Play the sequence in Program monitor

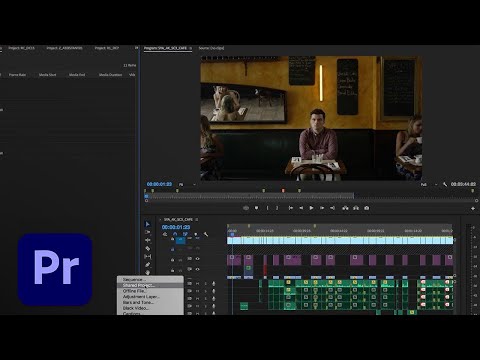[x=311, y=208]
